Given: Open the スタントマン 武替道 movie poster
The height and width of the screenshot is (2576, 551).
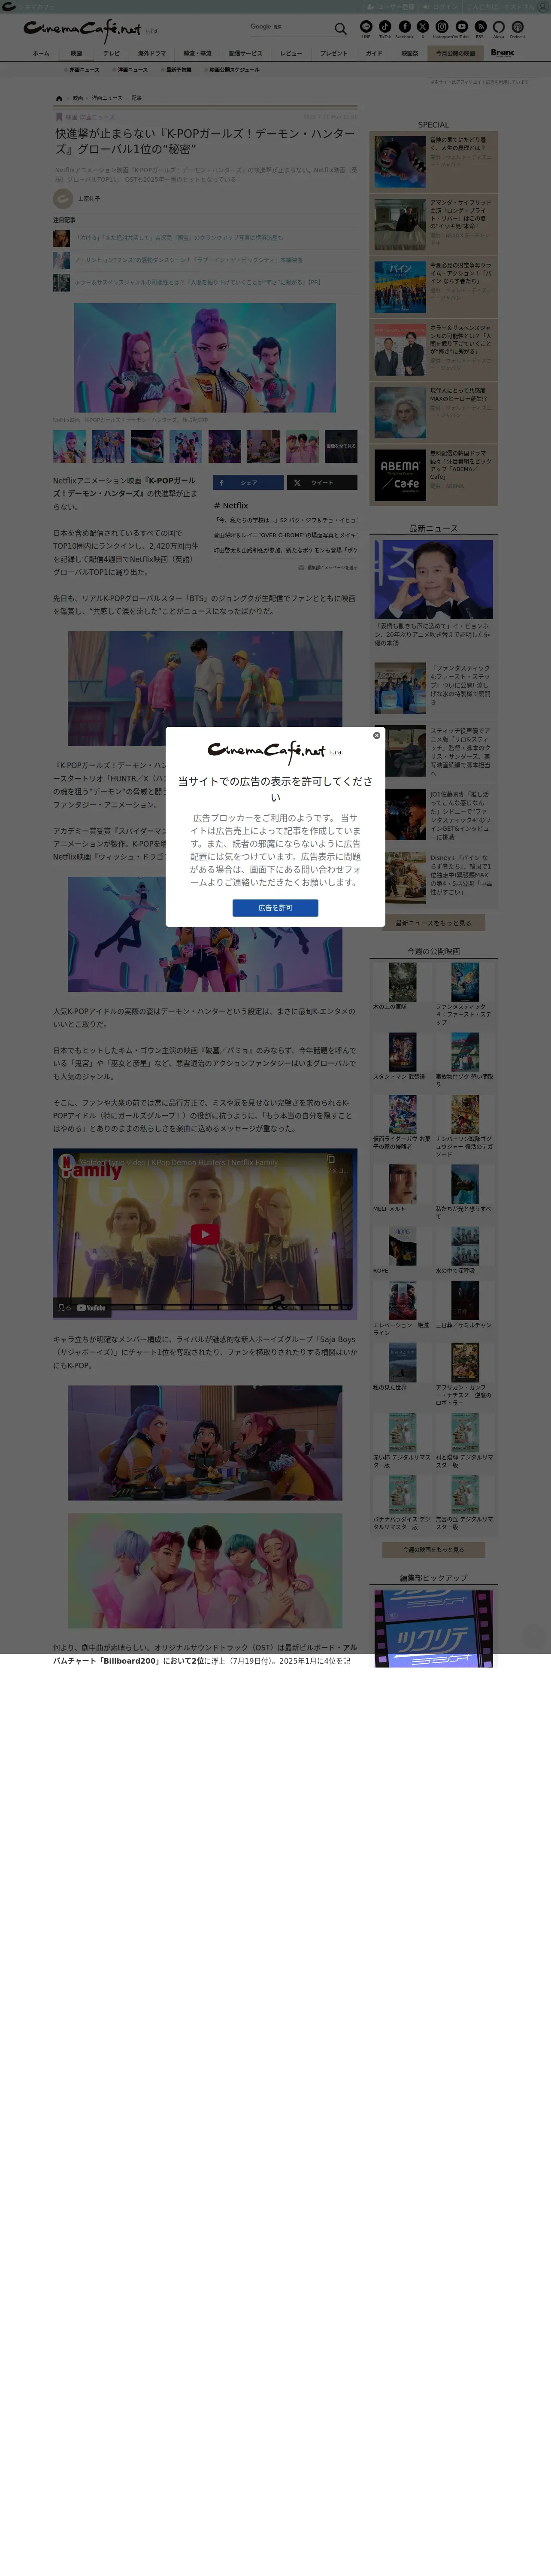Looking at the screenshot, I should pyautogui.click(x=402, y=1052).
